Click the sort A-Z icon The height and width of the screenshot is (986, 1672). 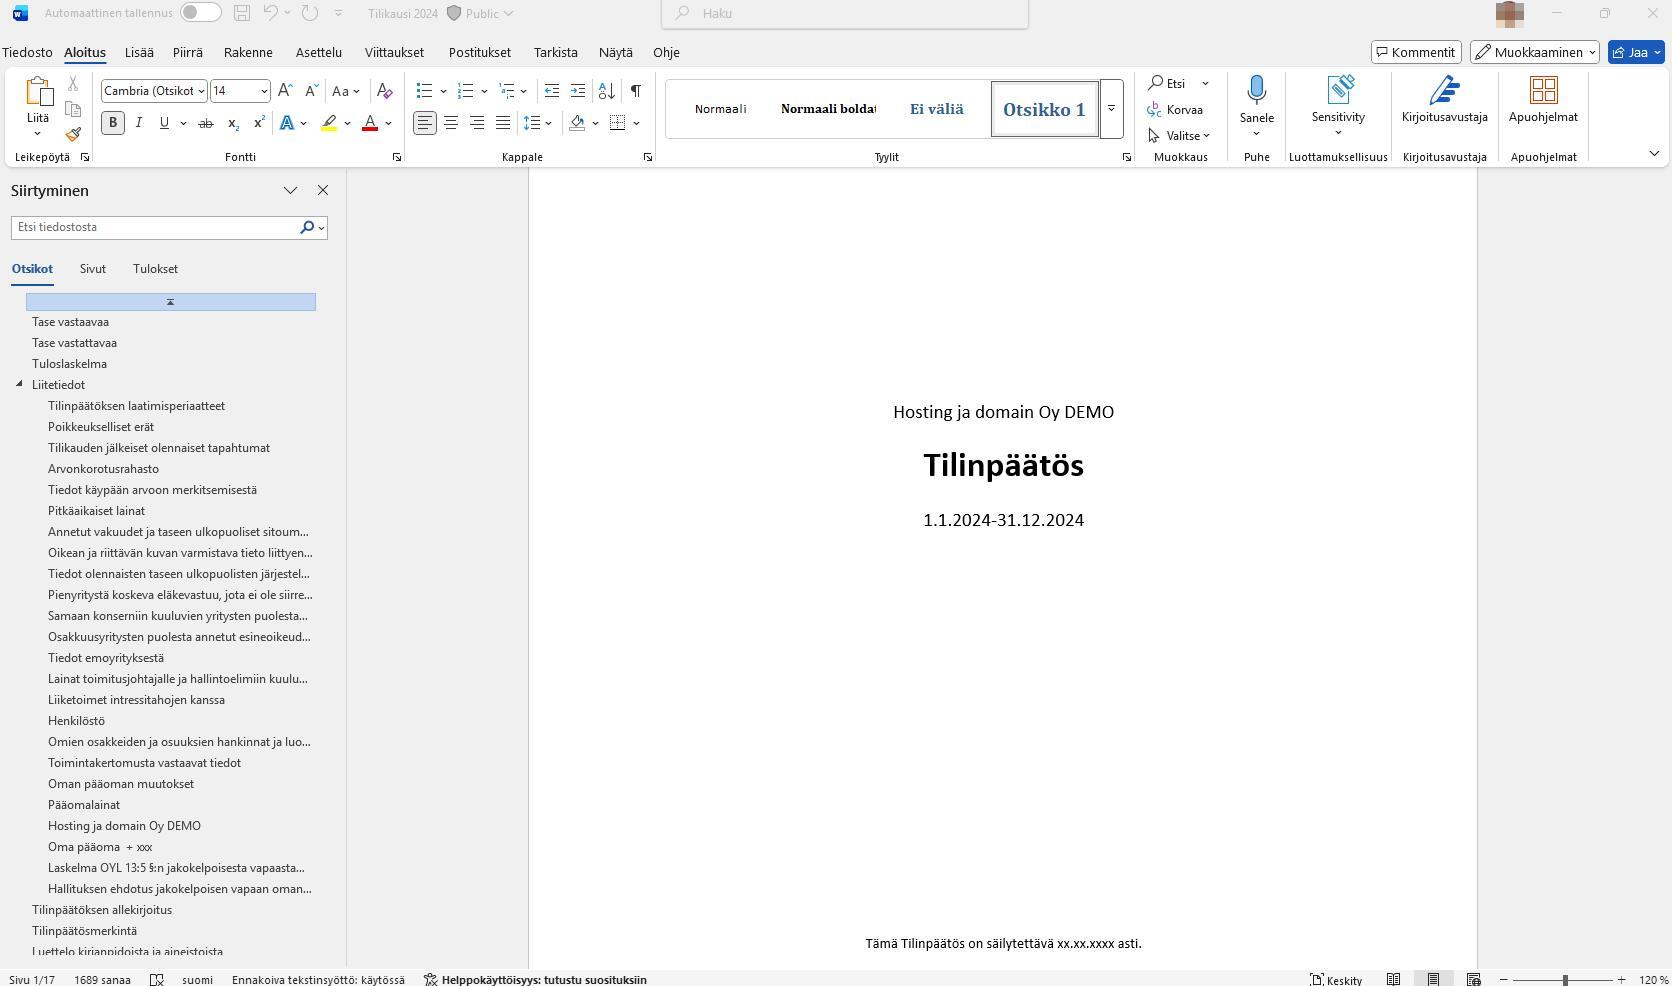coord(606,91)
